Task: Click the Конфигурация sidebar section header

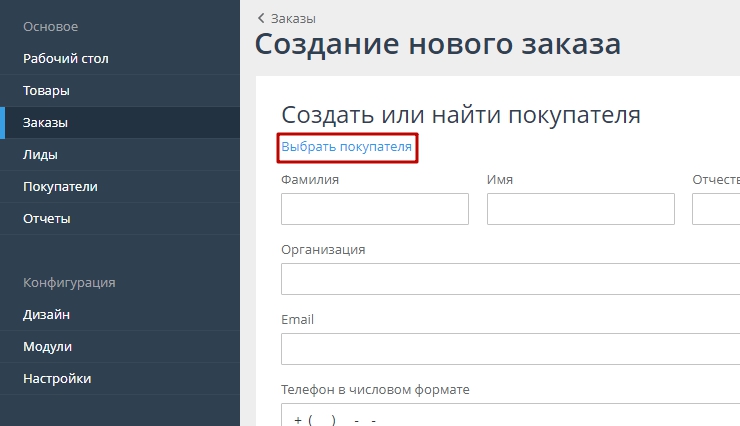Action: point(69,283)
